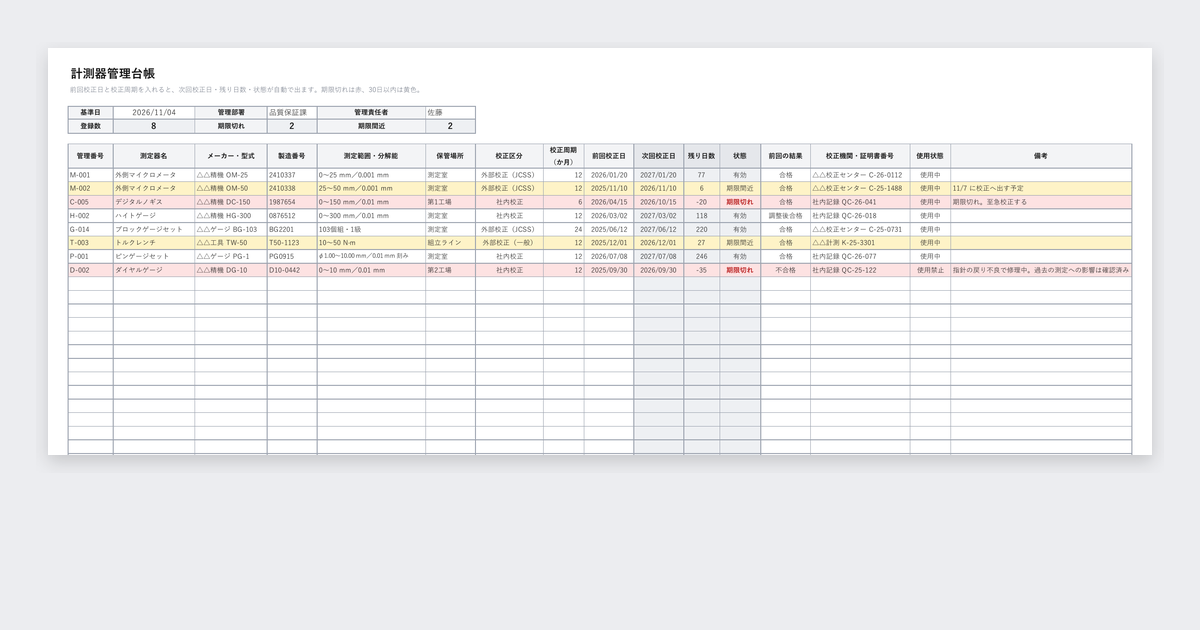Viewport: 1200px width, 630px height.
Task: Select management number cell M-001
Action: pos(90,175)
